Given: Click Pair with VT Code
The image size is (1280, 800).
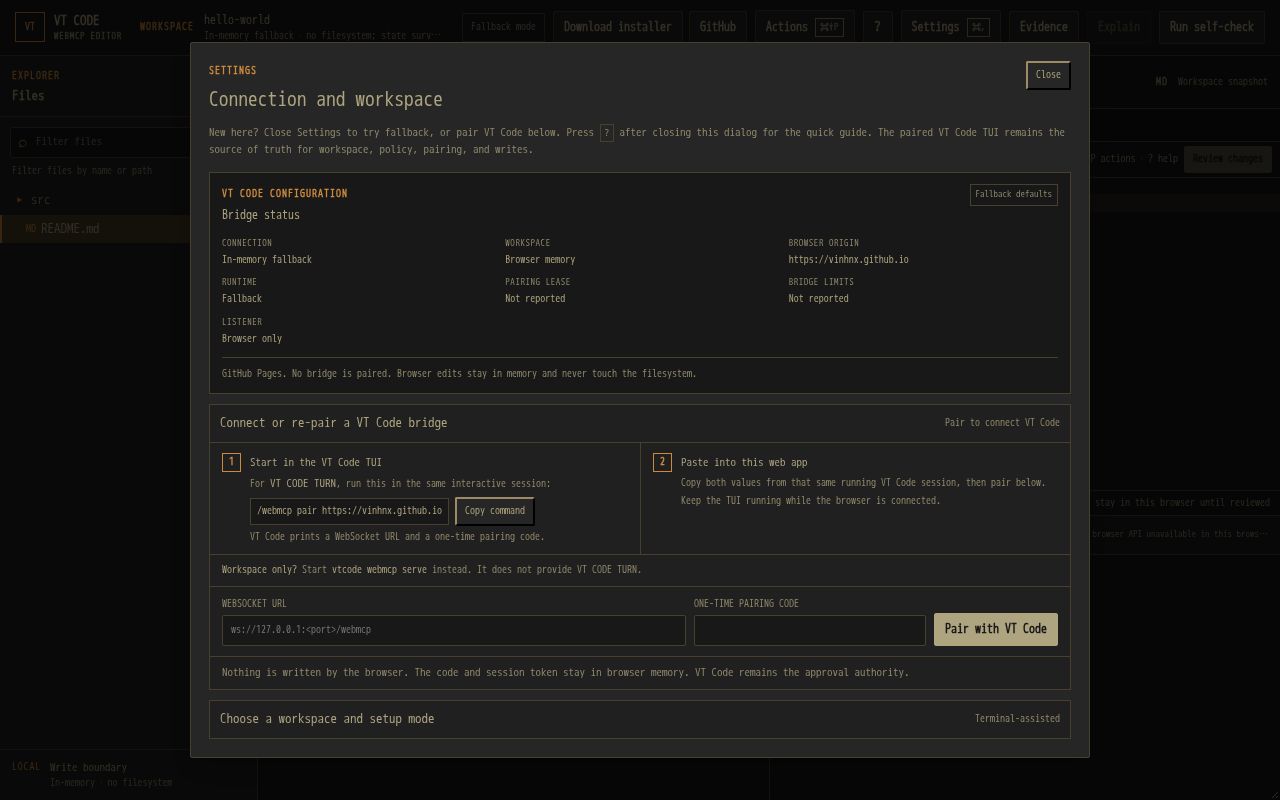Looking at the screenshot, I should (996, 629).
